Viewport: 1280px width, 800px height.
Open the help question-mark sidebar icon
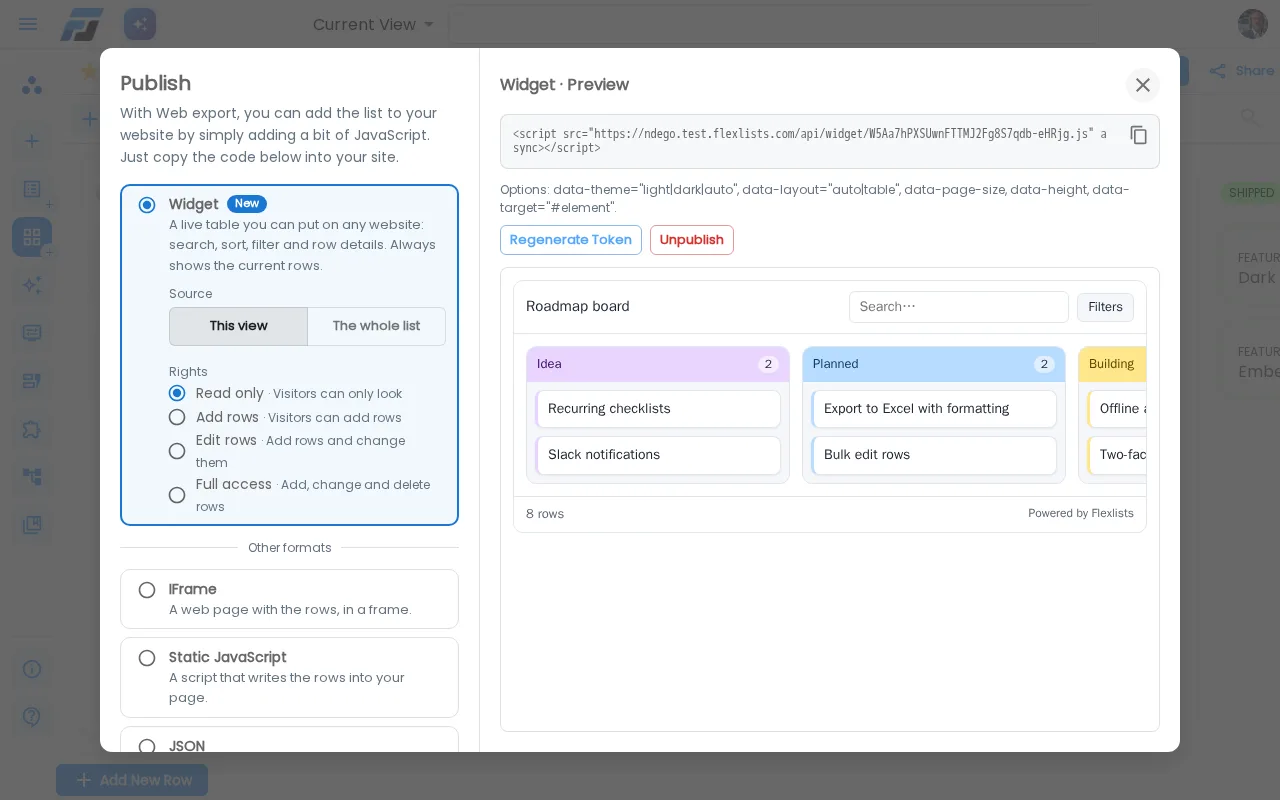pyautogui.click(x=32, y=716)
